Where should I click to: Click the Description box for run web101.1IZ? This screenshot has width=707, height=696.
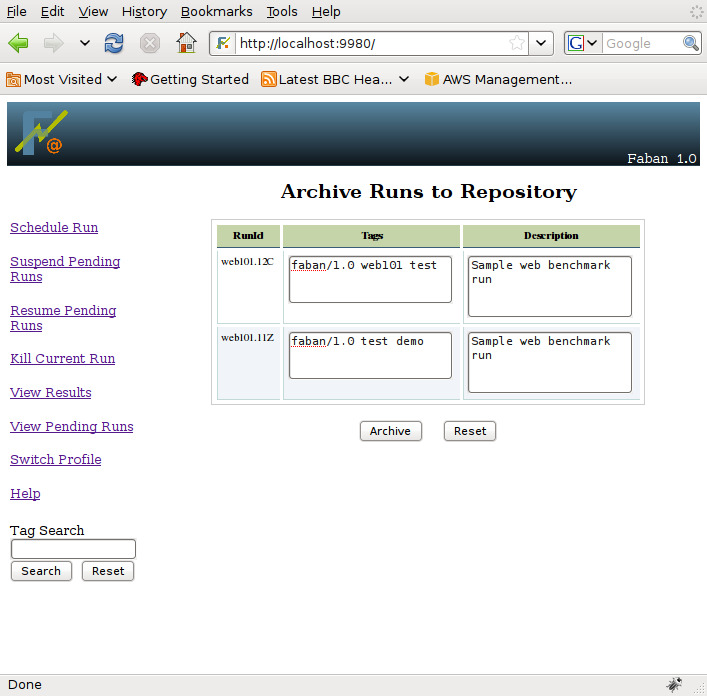tap(550, 362)
